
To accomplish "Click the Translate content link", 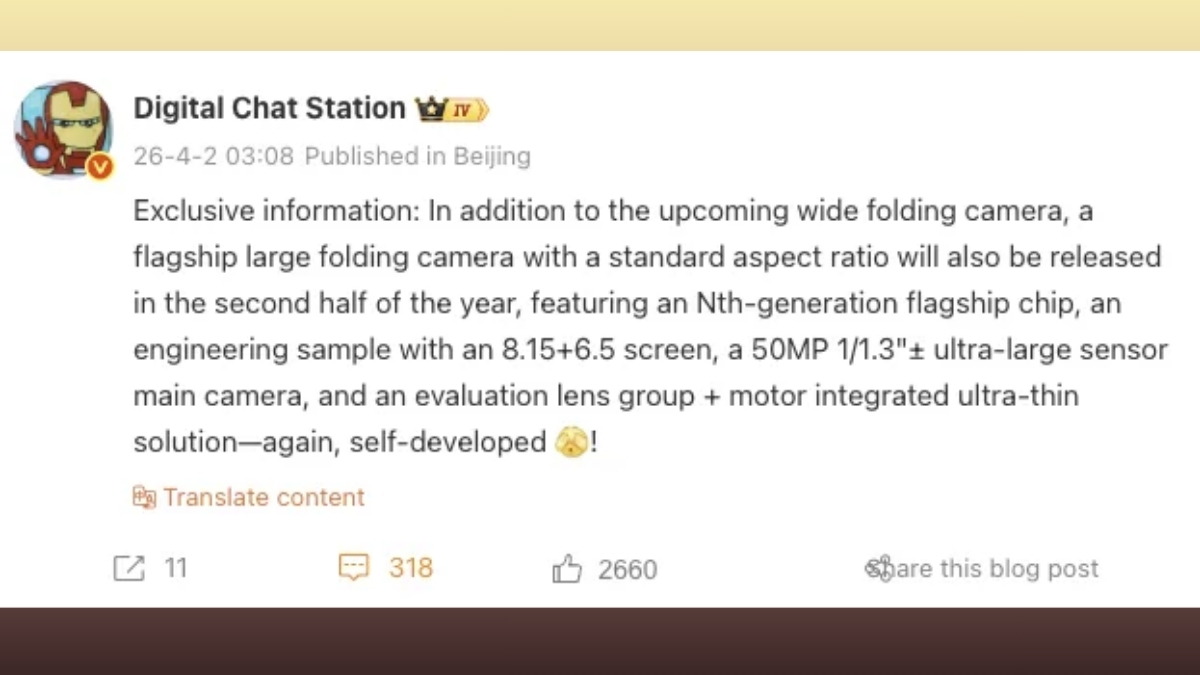I will coord(264,497).
